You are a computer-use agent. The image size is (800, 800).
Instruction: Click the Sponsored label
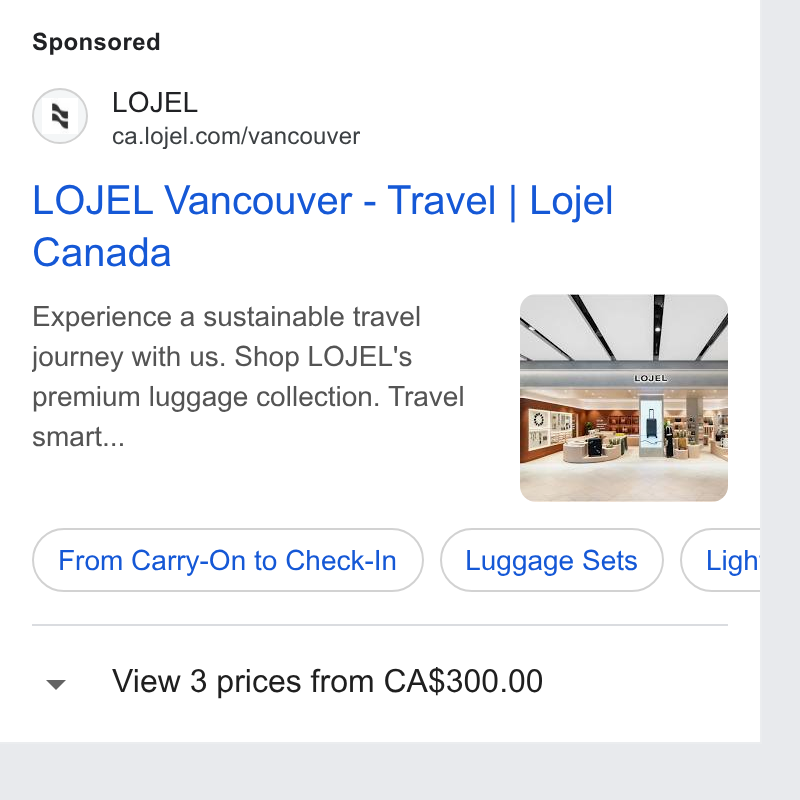pyautogui.click(x=96, y=42)
